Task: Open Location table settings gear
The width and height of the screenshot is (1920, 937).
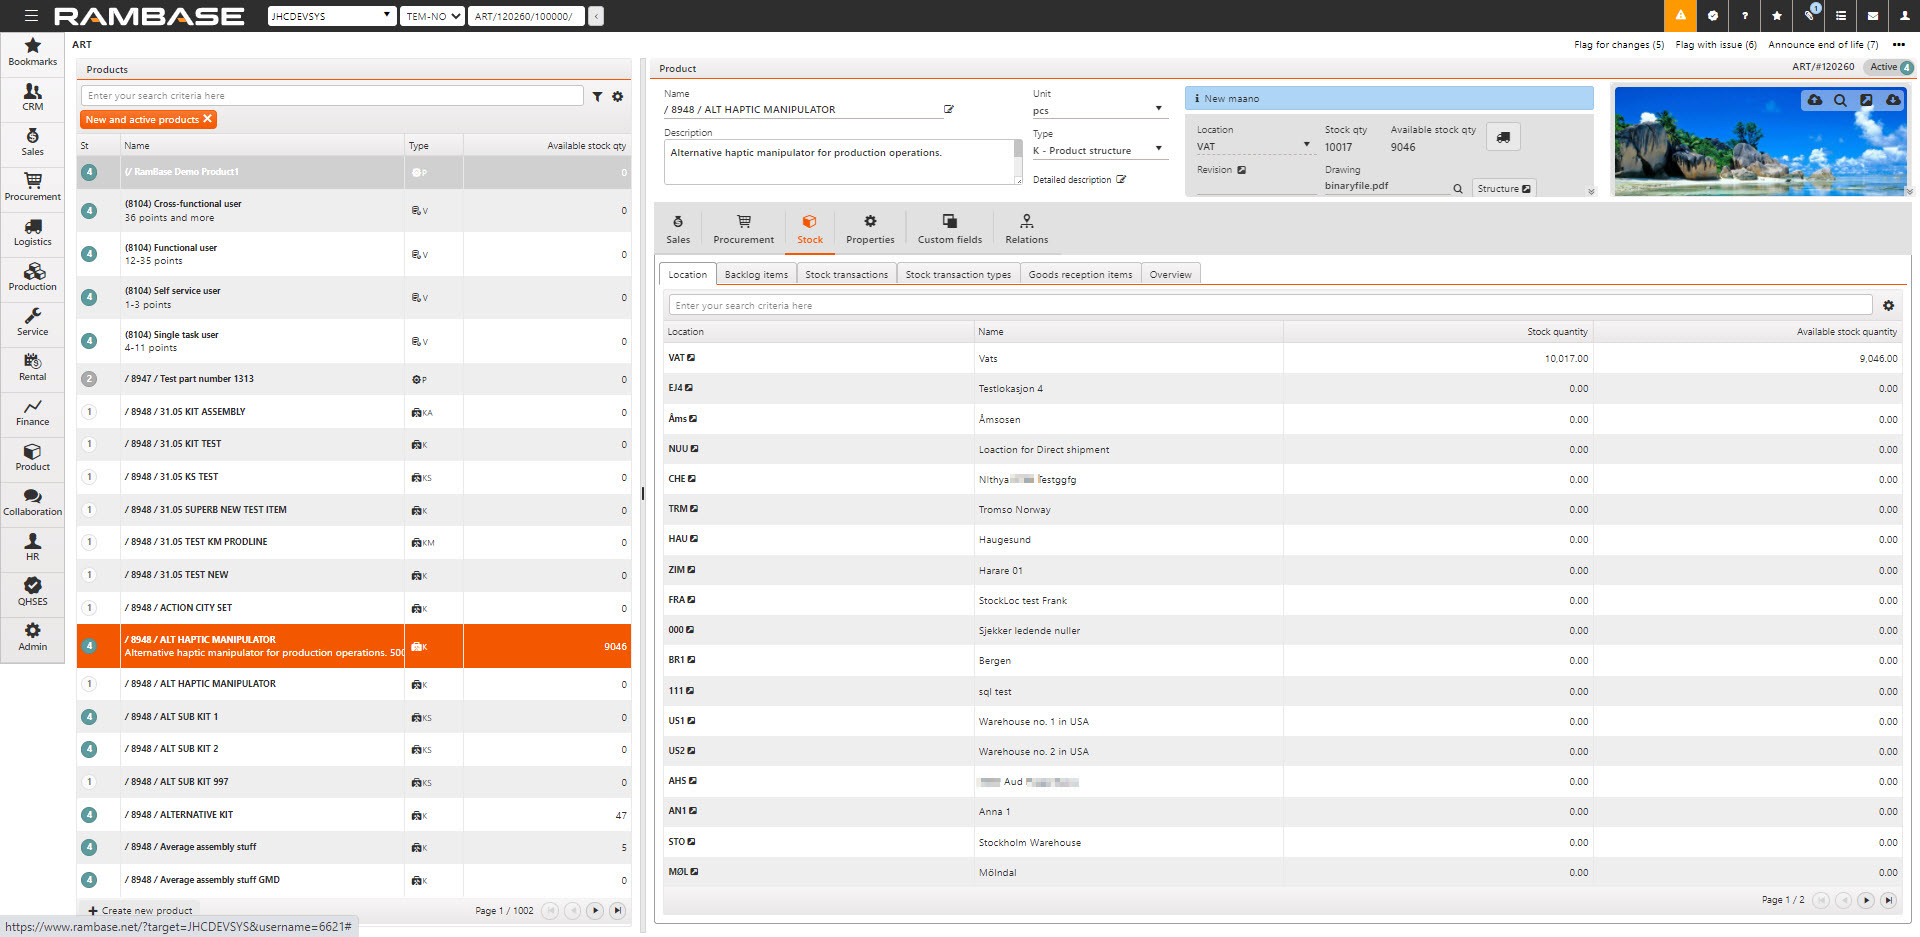Action: click(1888, 306)
